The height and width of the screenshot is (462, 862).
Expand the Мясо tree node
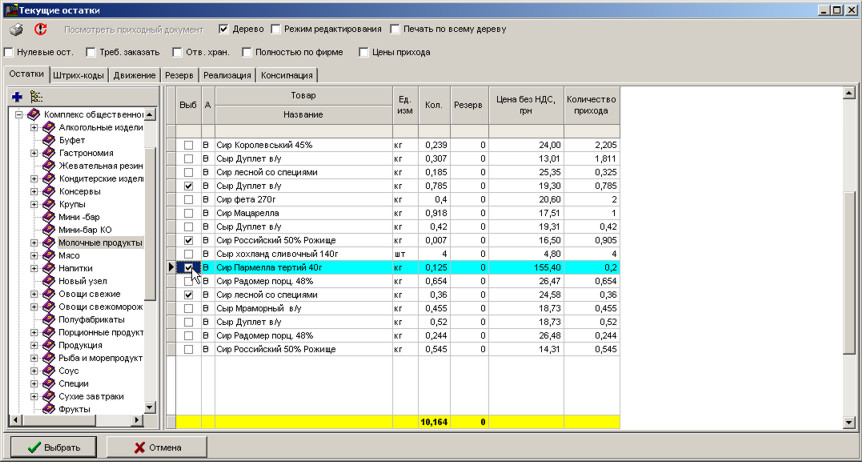click(34, 255)
